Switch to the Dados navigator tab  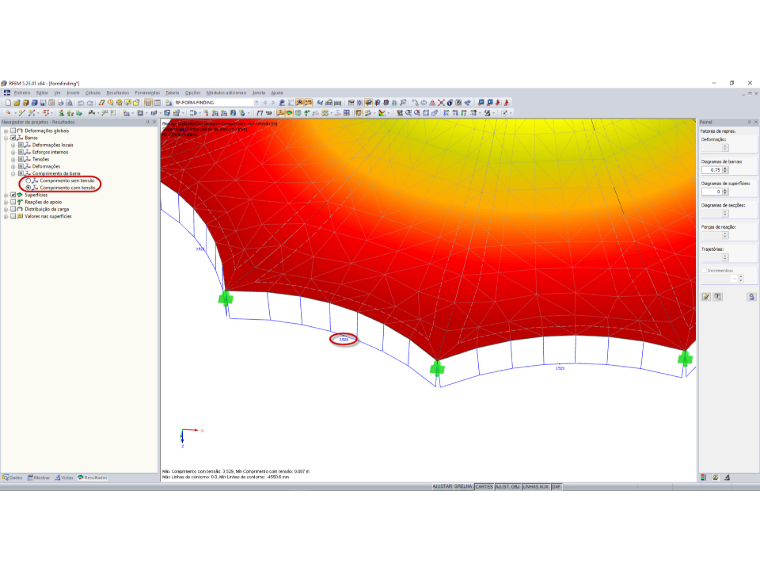[13, 477]
